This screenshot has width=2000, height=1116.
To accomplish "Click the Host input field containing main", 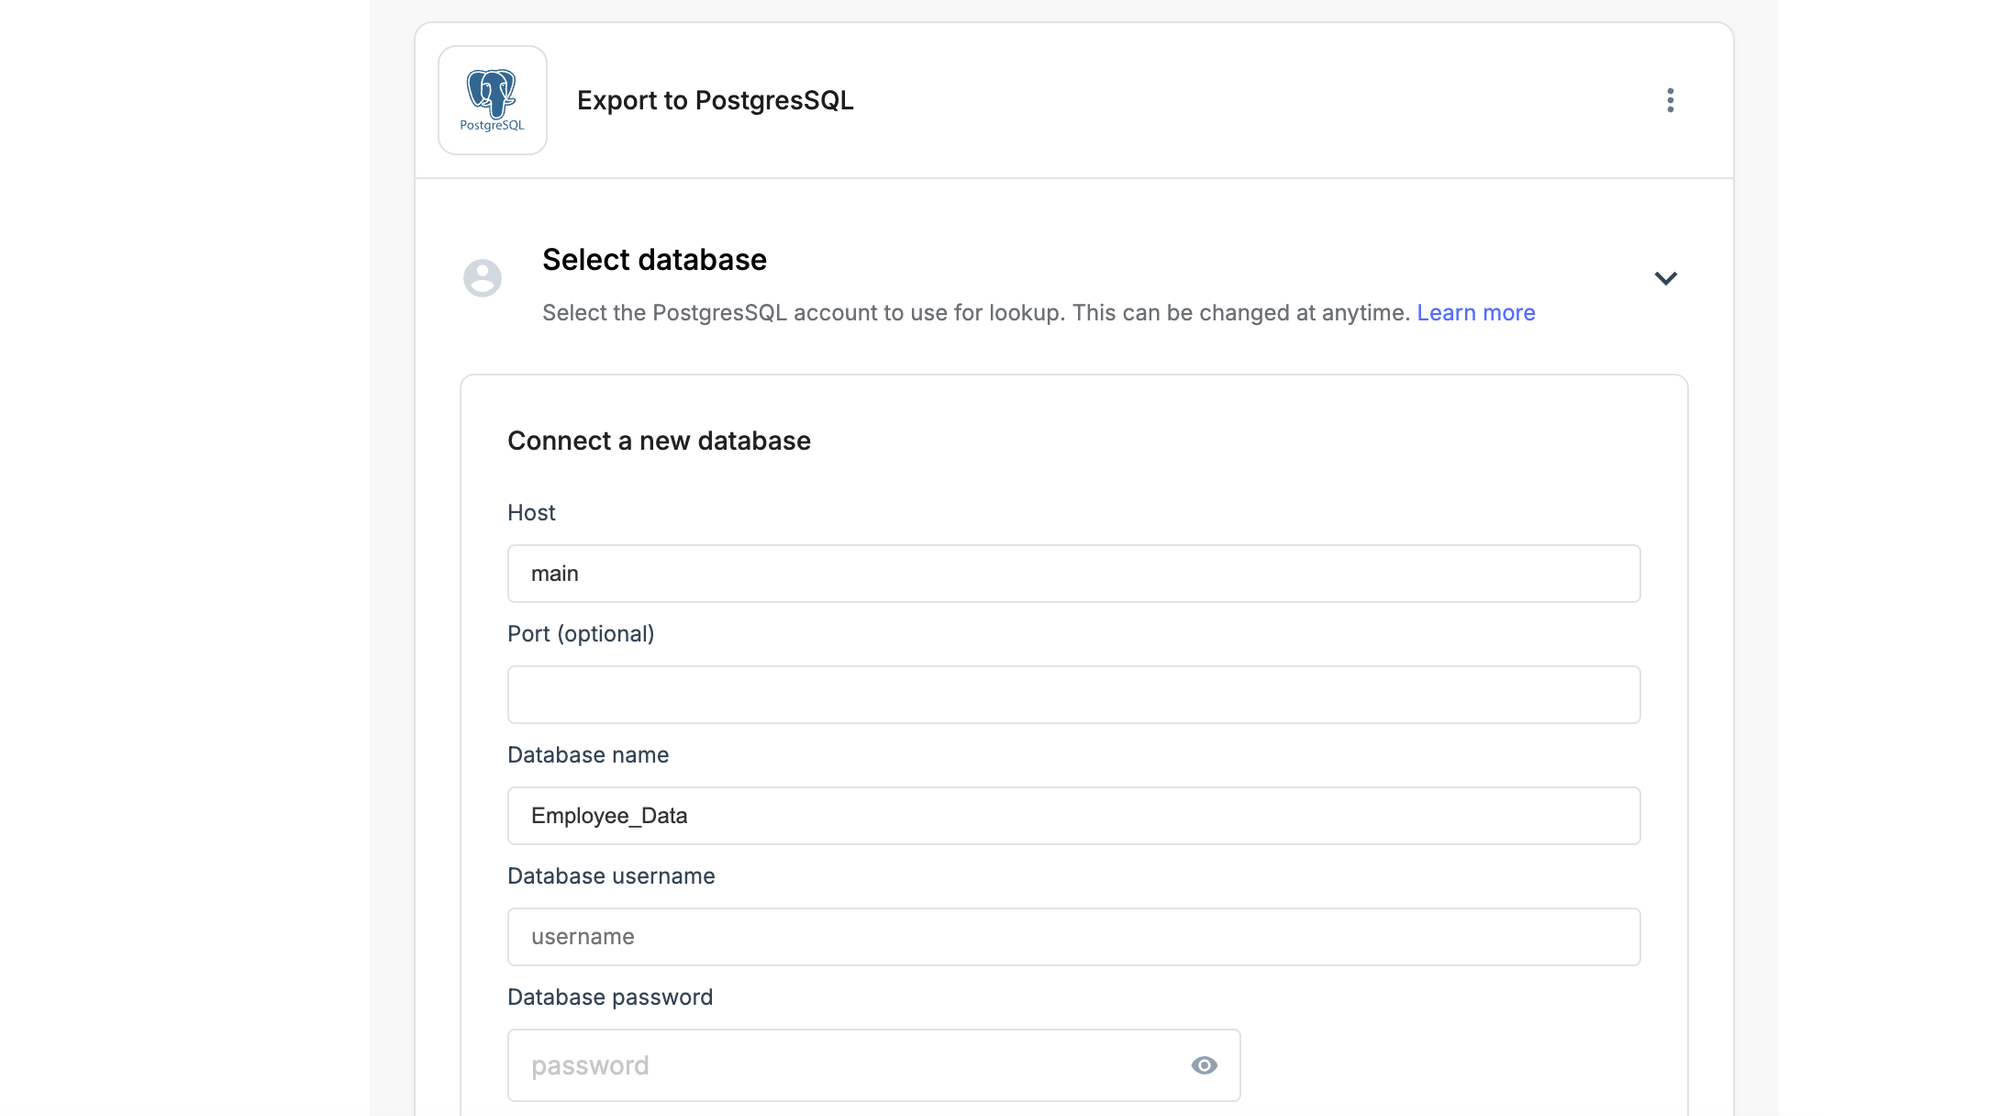I will pos(1073,574).
